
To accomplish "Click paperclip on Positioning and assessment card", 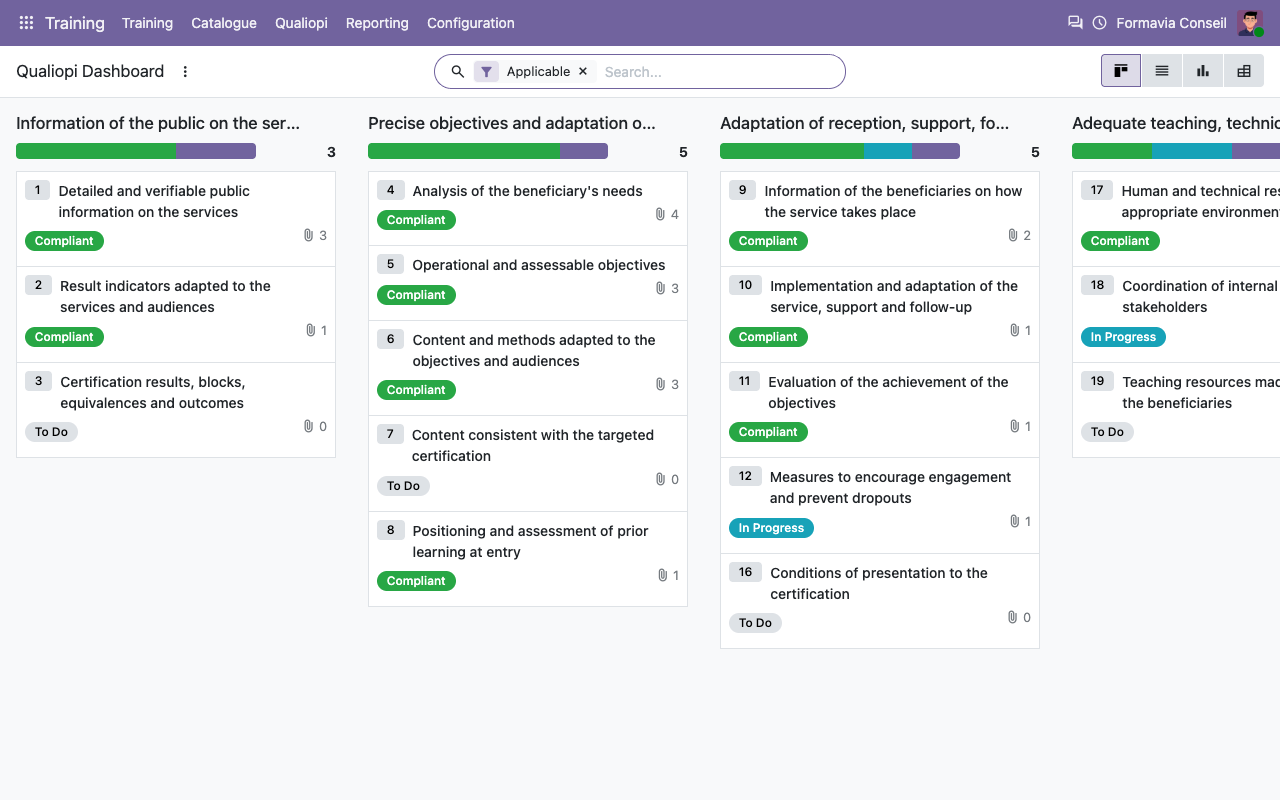I will 662,575.
